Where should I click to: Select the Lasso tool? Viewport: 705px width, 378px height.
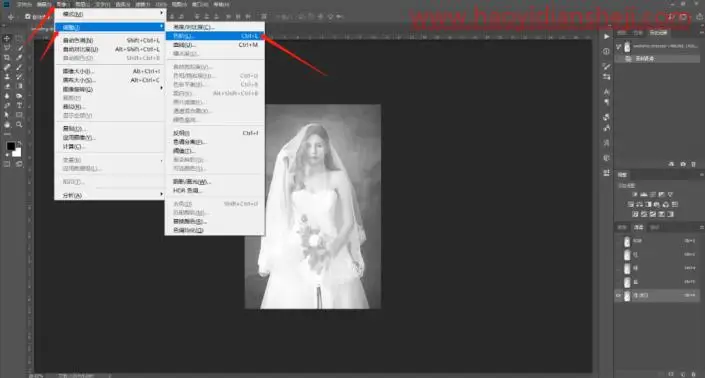7,48
